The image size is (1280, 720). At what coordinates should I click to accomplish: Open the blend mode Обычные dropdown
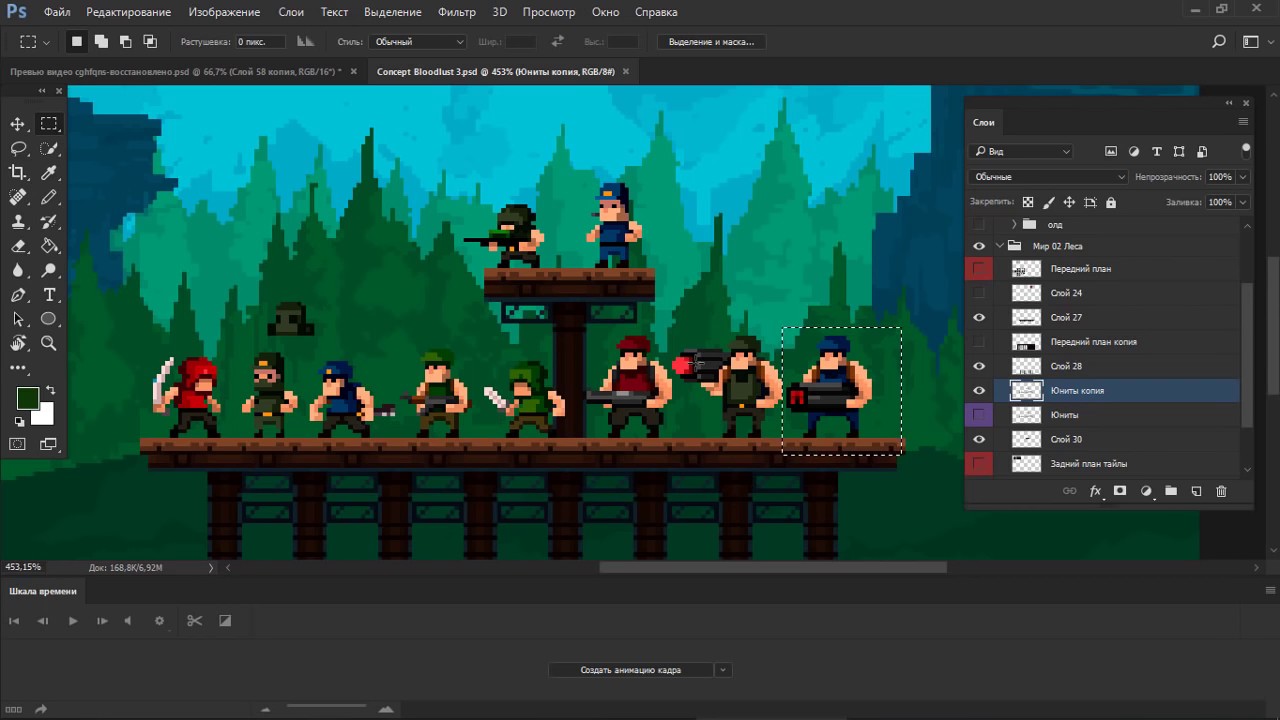pyautogui.click(x=1048, y=177)
